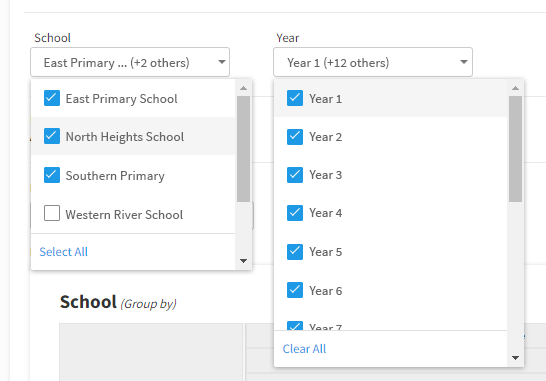Click School list scroll up arrow
Image resolution: width=546 pixels, height=381 pixels.
click(x=243, y=88)
